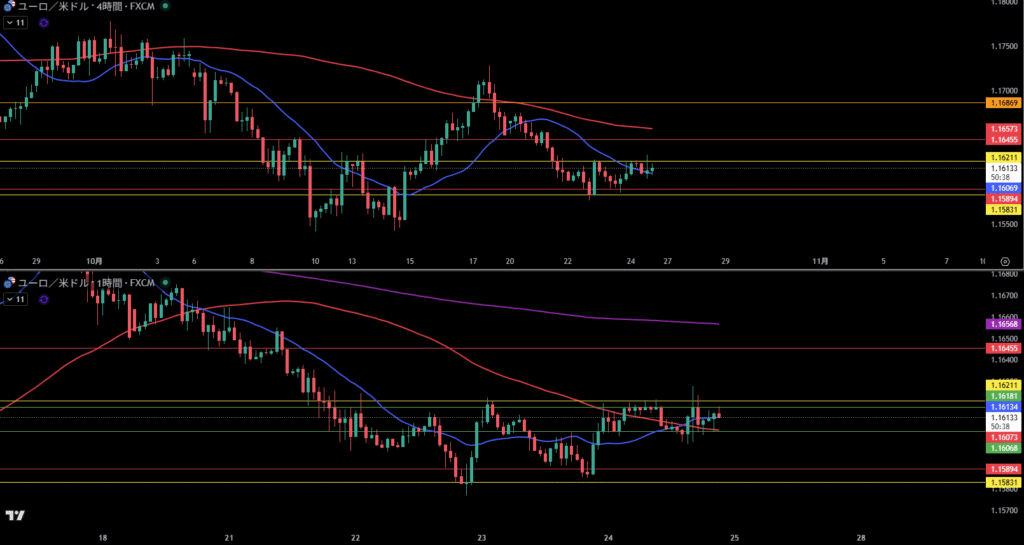
Task: Expand the 11 indicators legend in the bottom chart
Action: click(15, 299)
